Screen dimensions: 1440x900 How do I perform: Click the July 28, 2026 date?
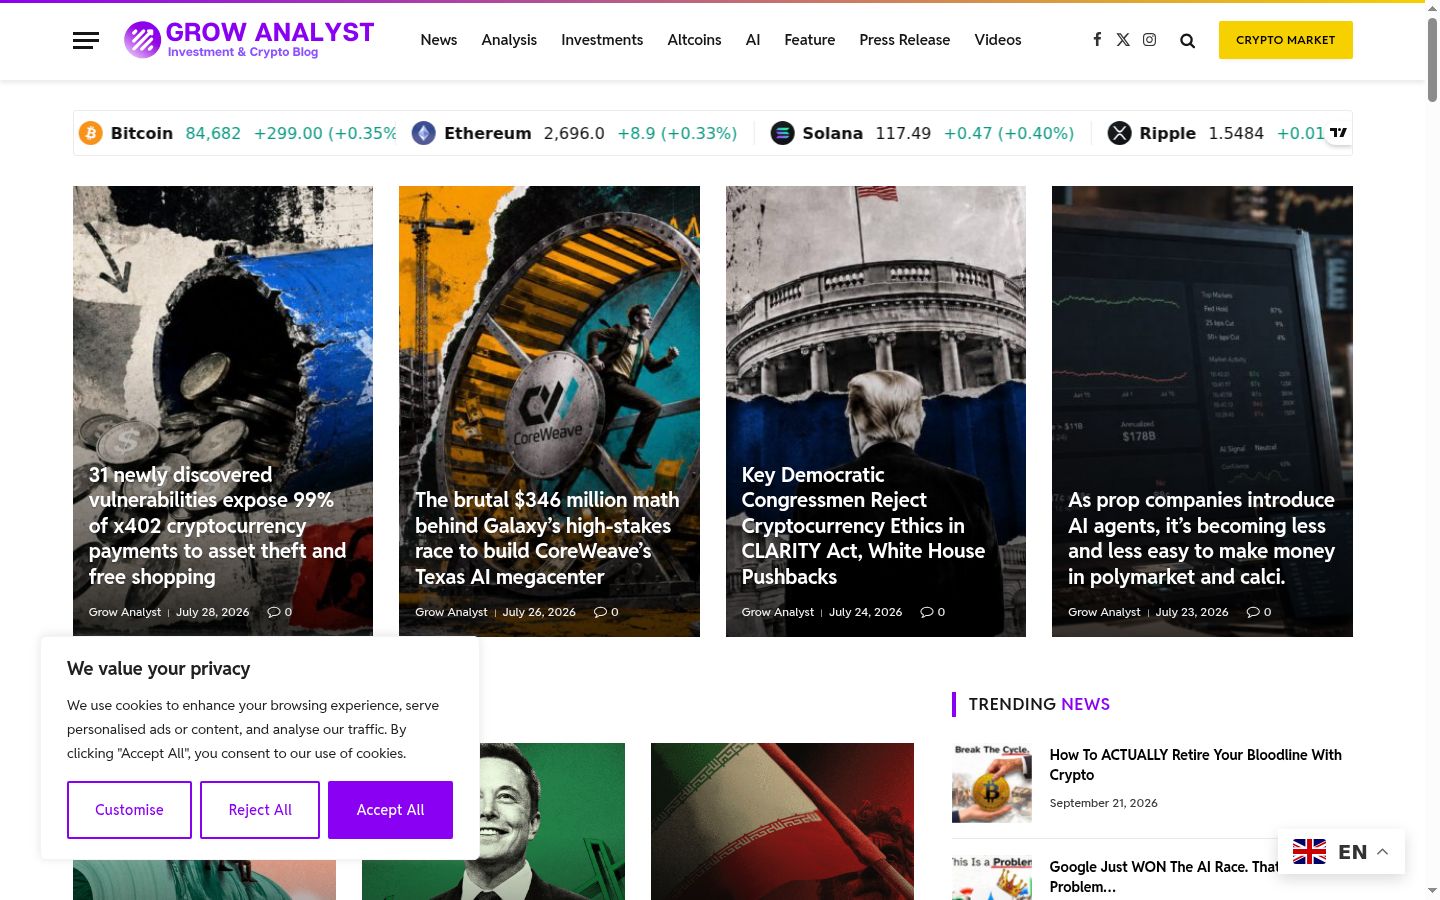[213, 612]
